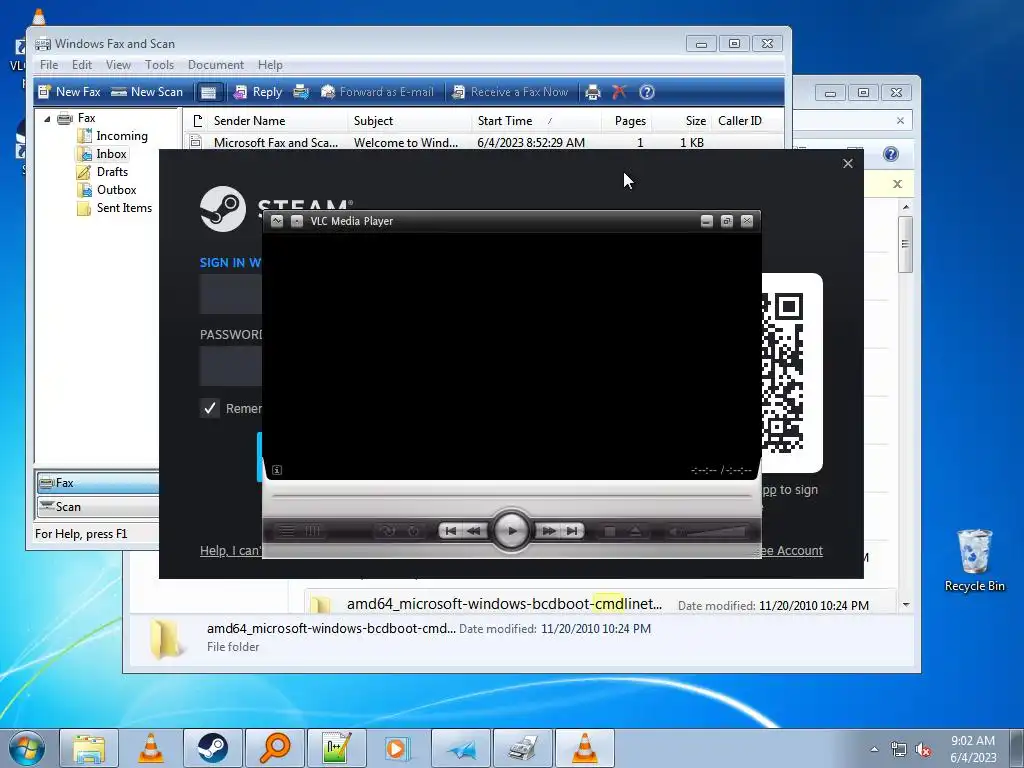Switch to the Scan view button
The image size is (1024, 768).
[97, 507]
